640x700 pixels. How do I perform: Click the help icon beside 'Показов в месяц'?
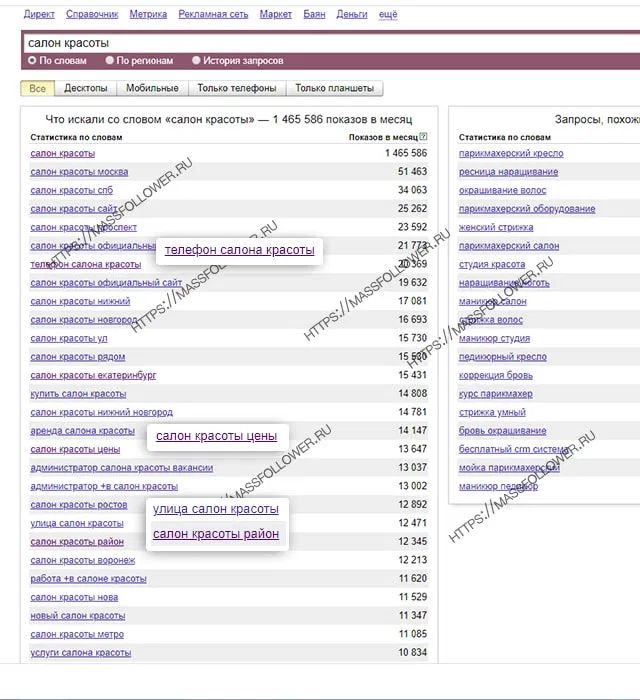tap(424, 137)
